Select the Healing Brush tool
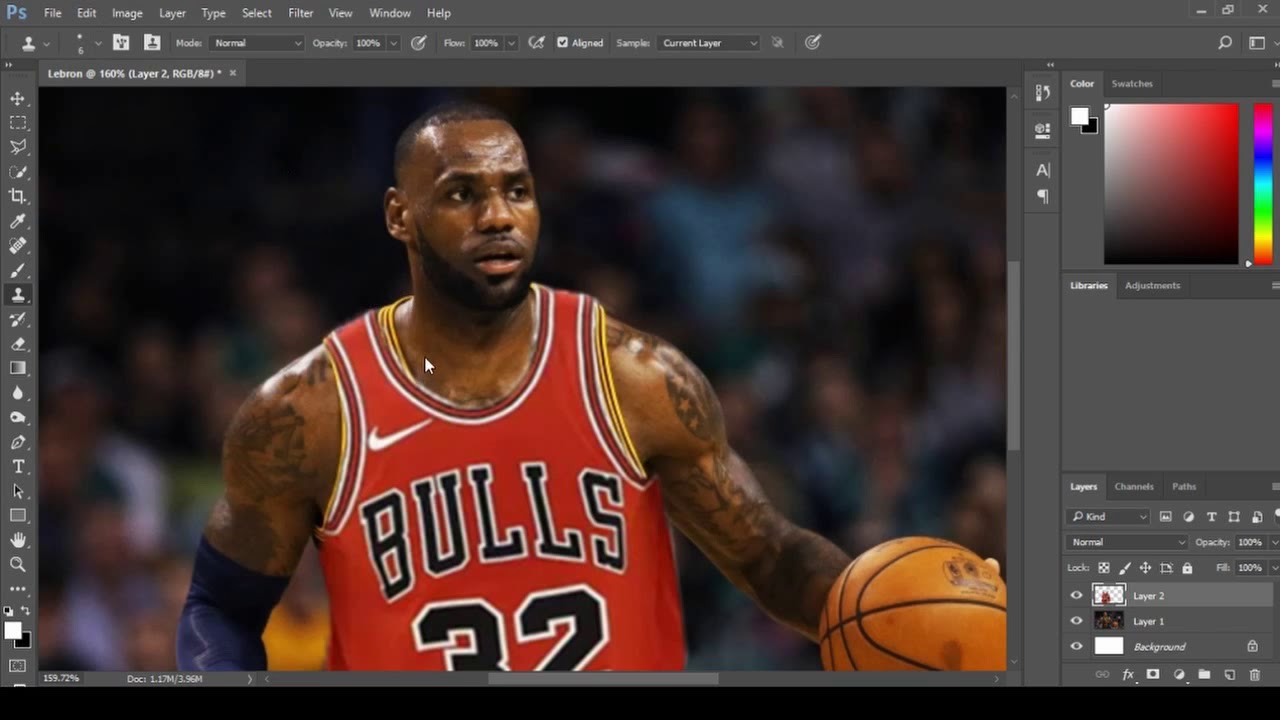The image size is (1280, 720). pos(18,245)
